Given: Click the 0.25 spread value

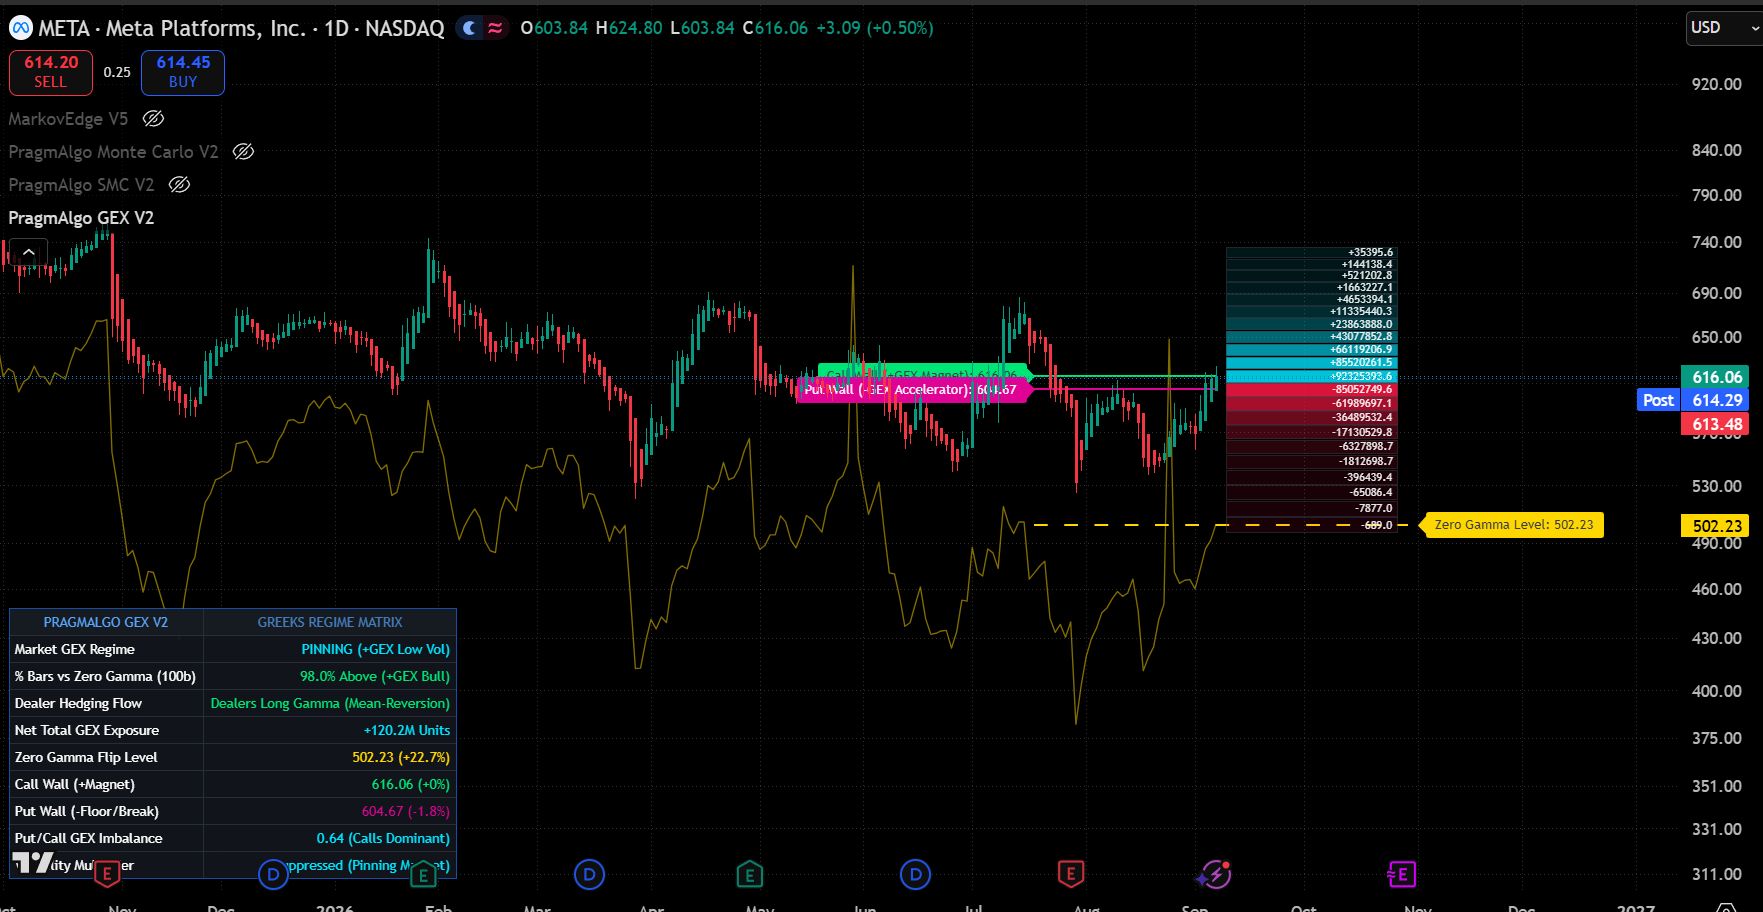Looking at the screenshot, I should point(117,72).
